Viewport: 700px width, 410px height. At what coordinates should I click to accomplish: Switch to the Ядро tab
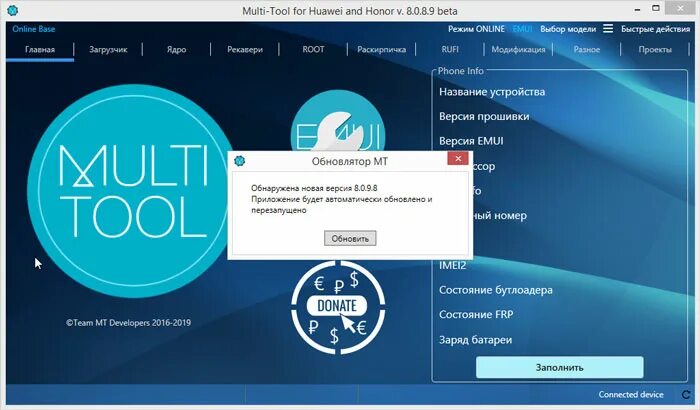coord(176,50)
